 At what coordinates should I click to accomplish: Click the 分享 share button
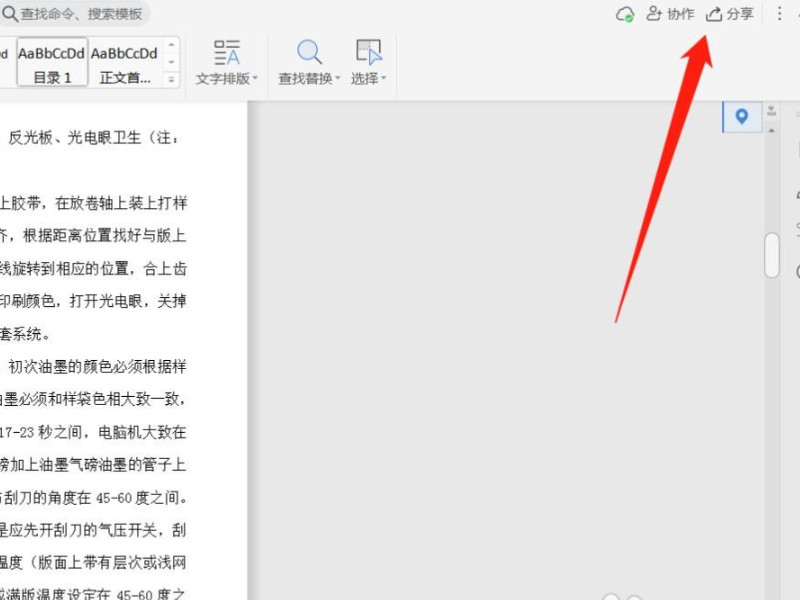click(x=730, y=14)
